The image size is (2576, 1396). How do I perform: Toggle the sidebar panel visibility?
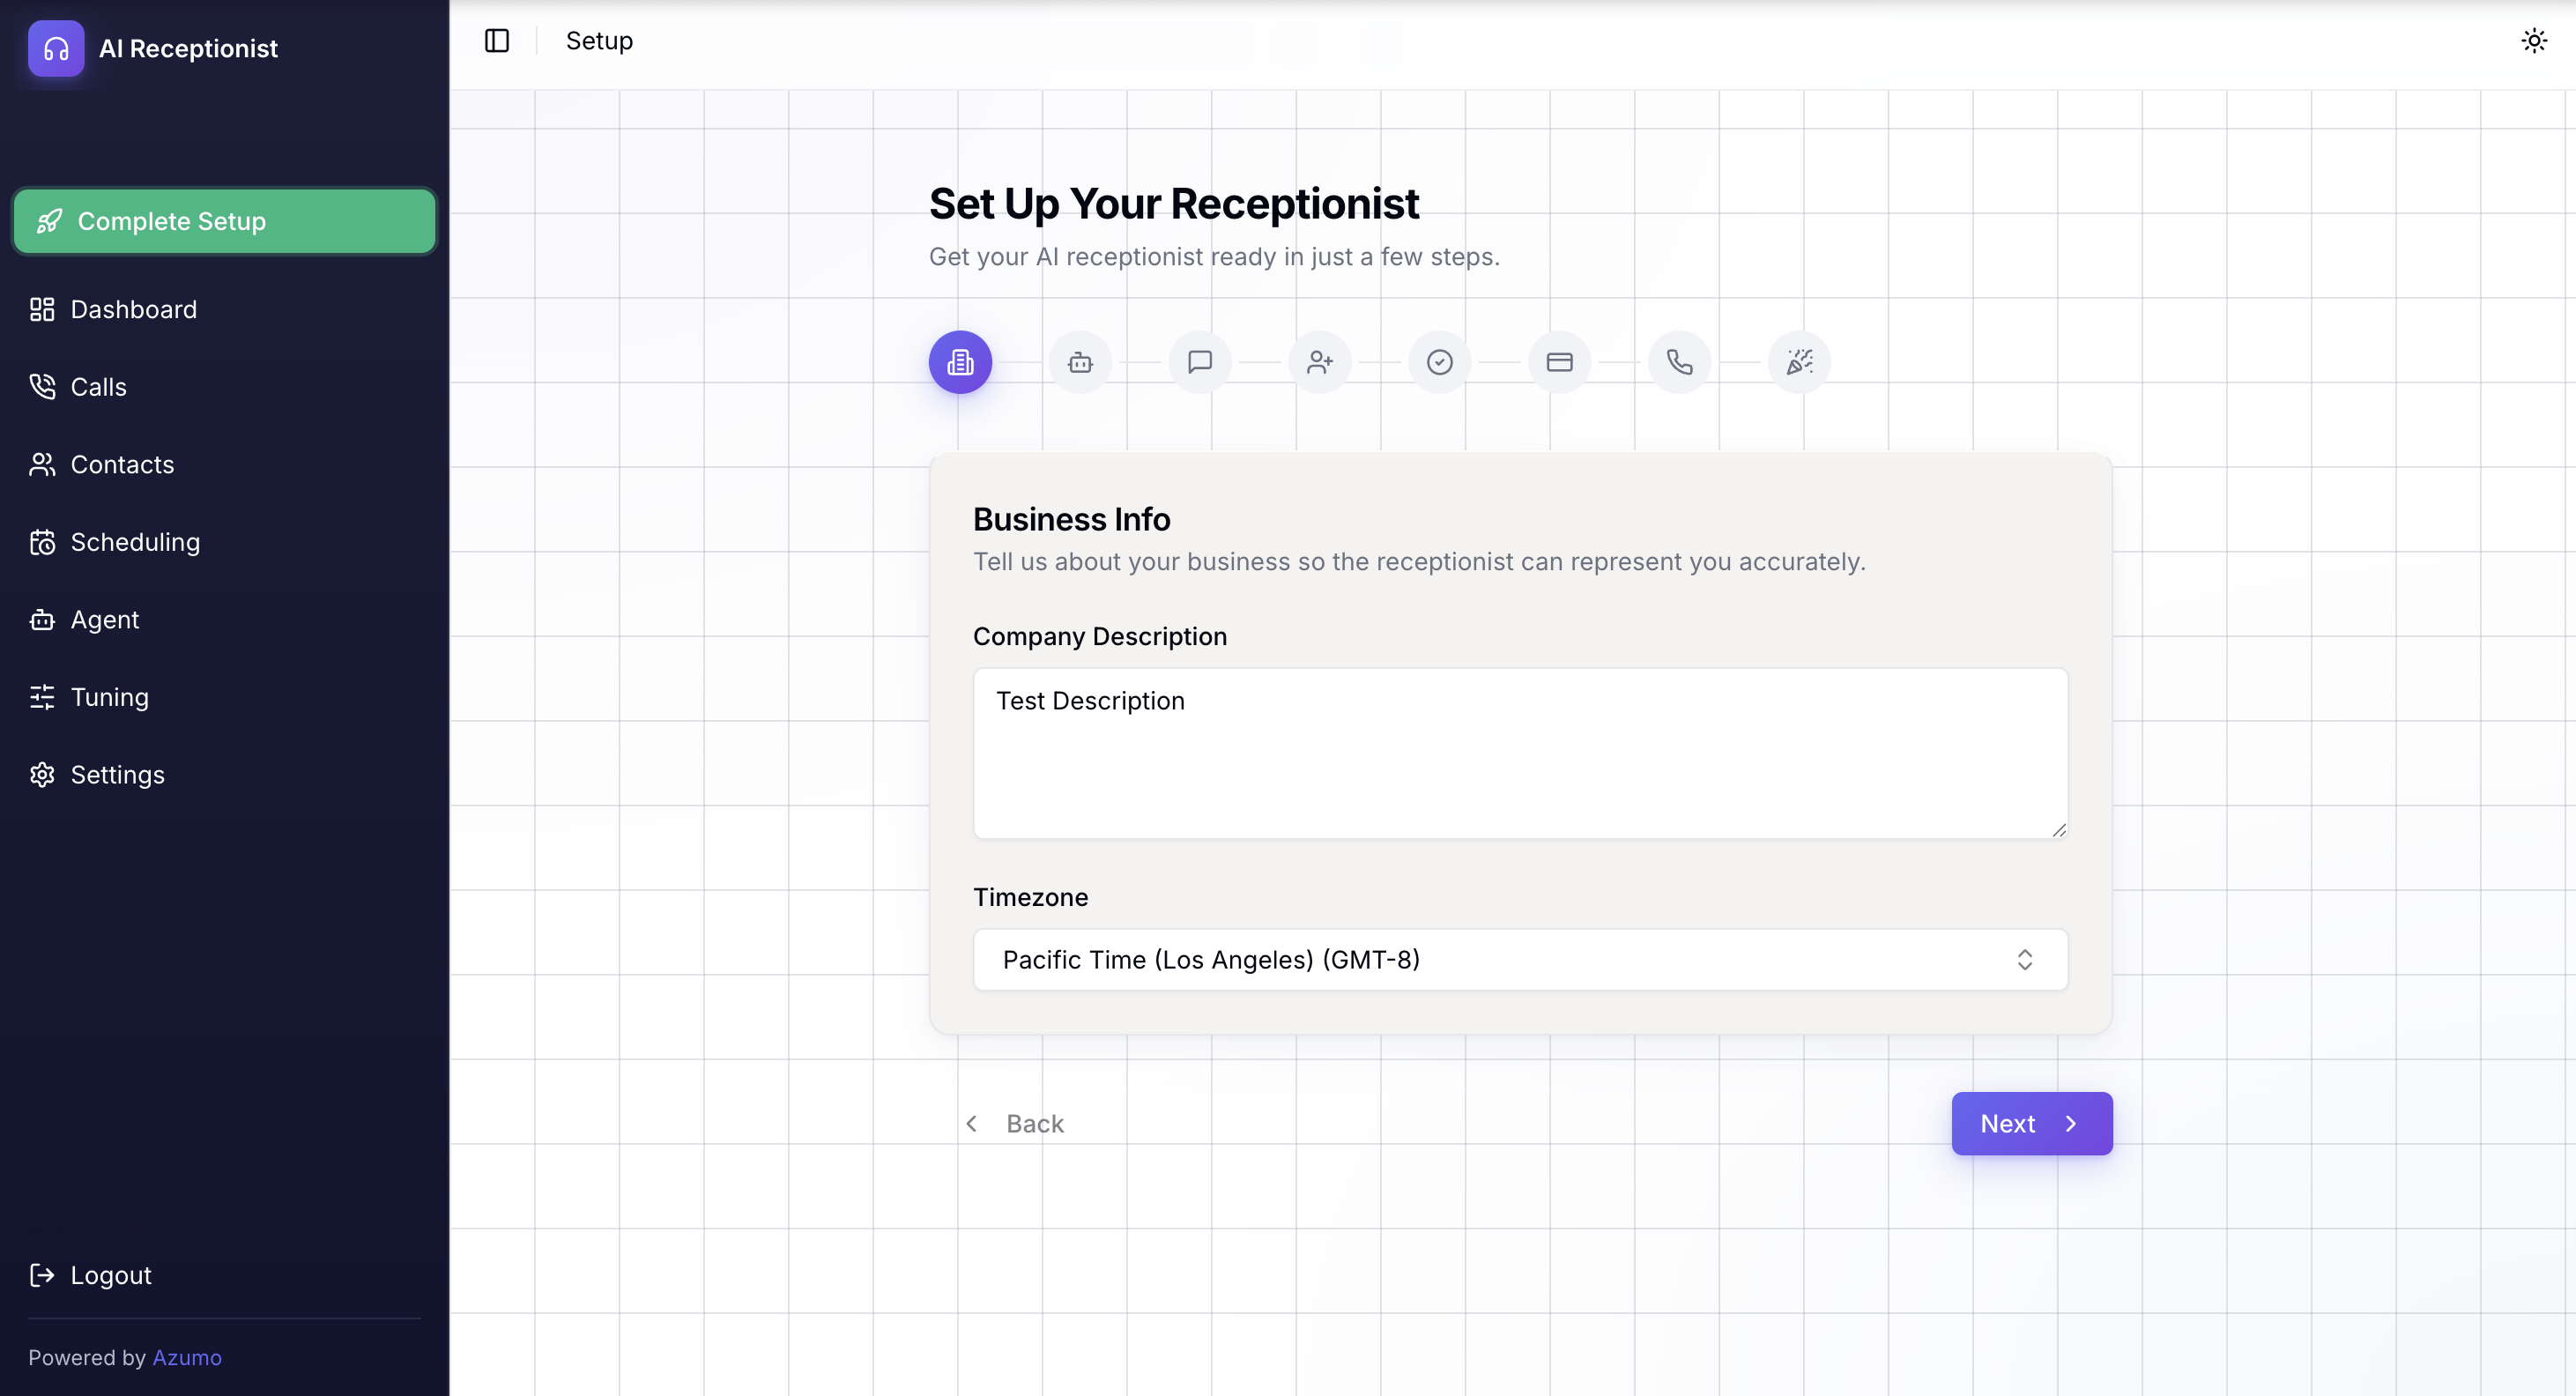tap(497, 41)
